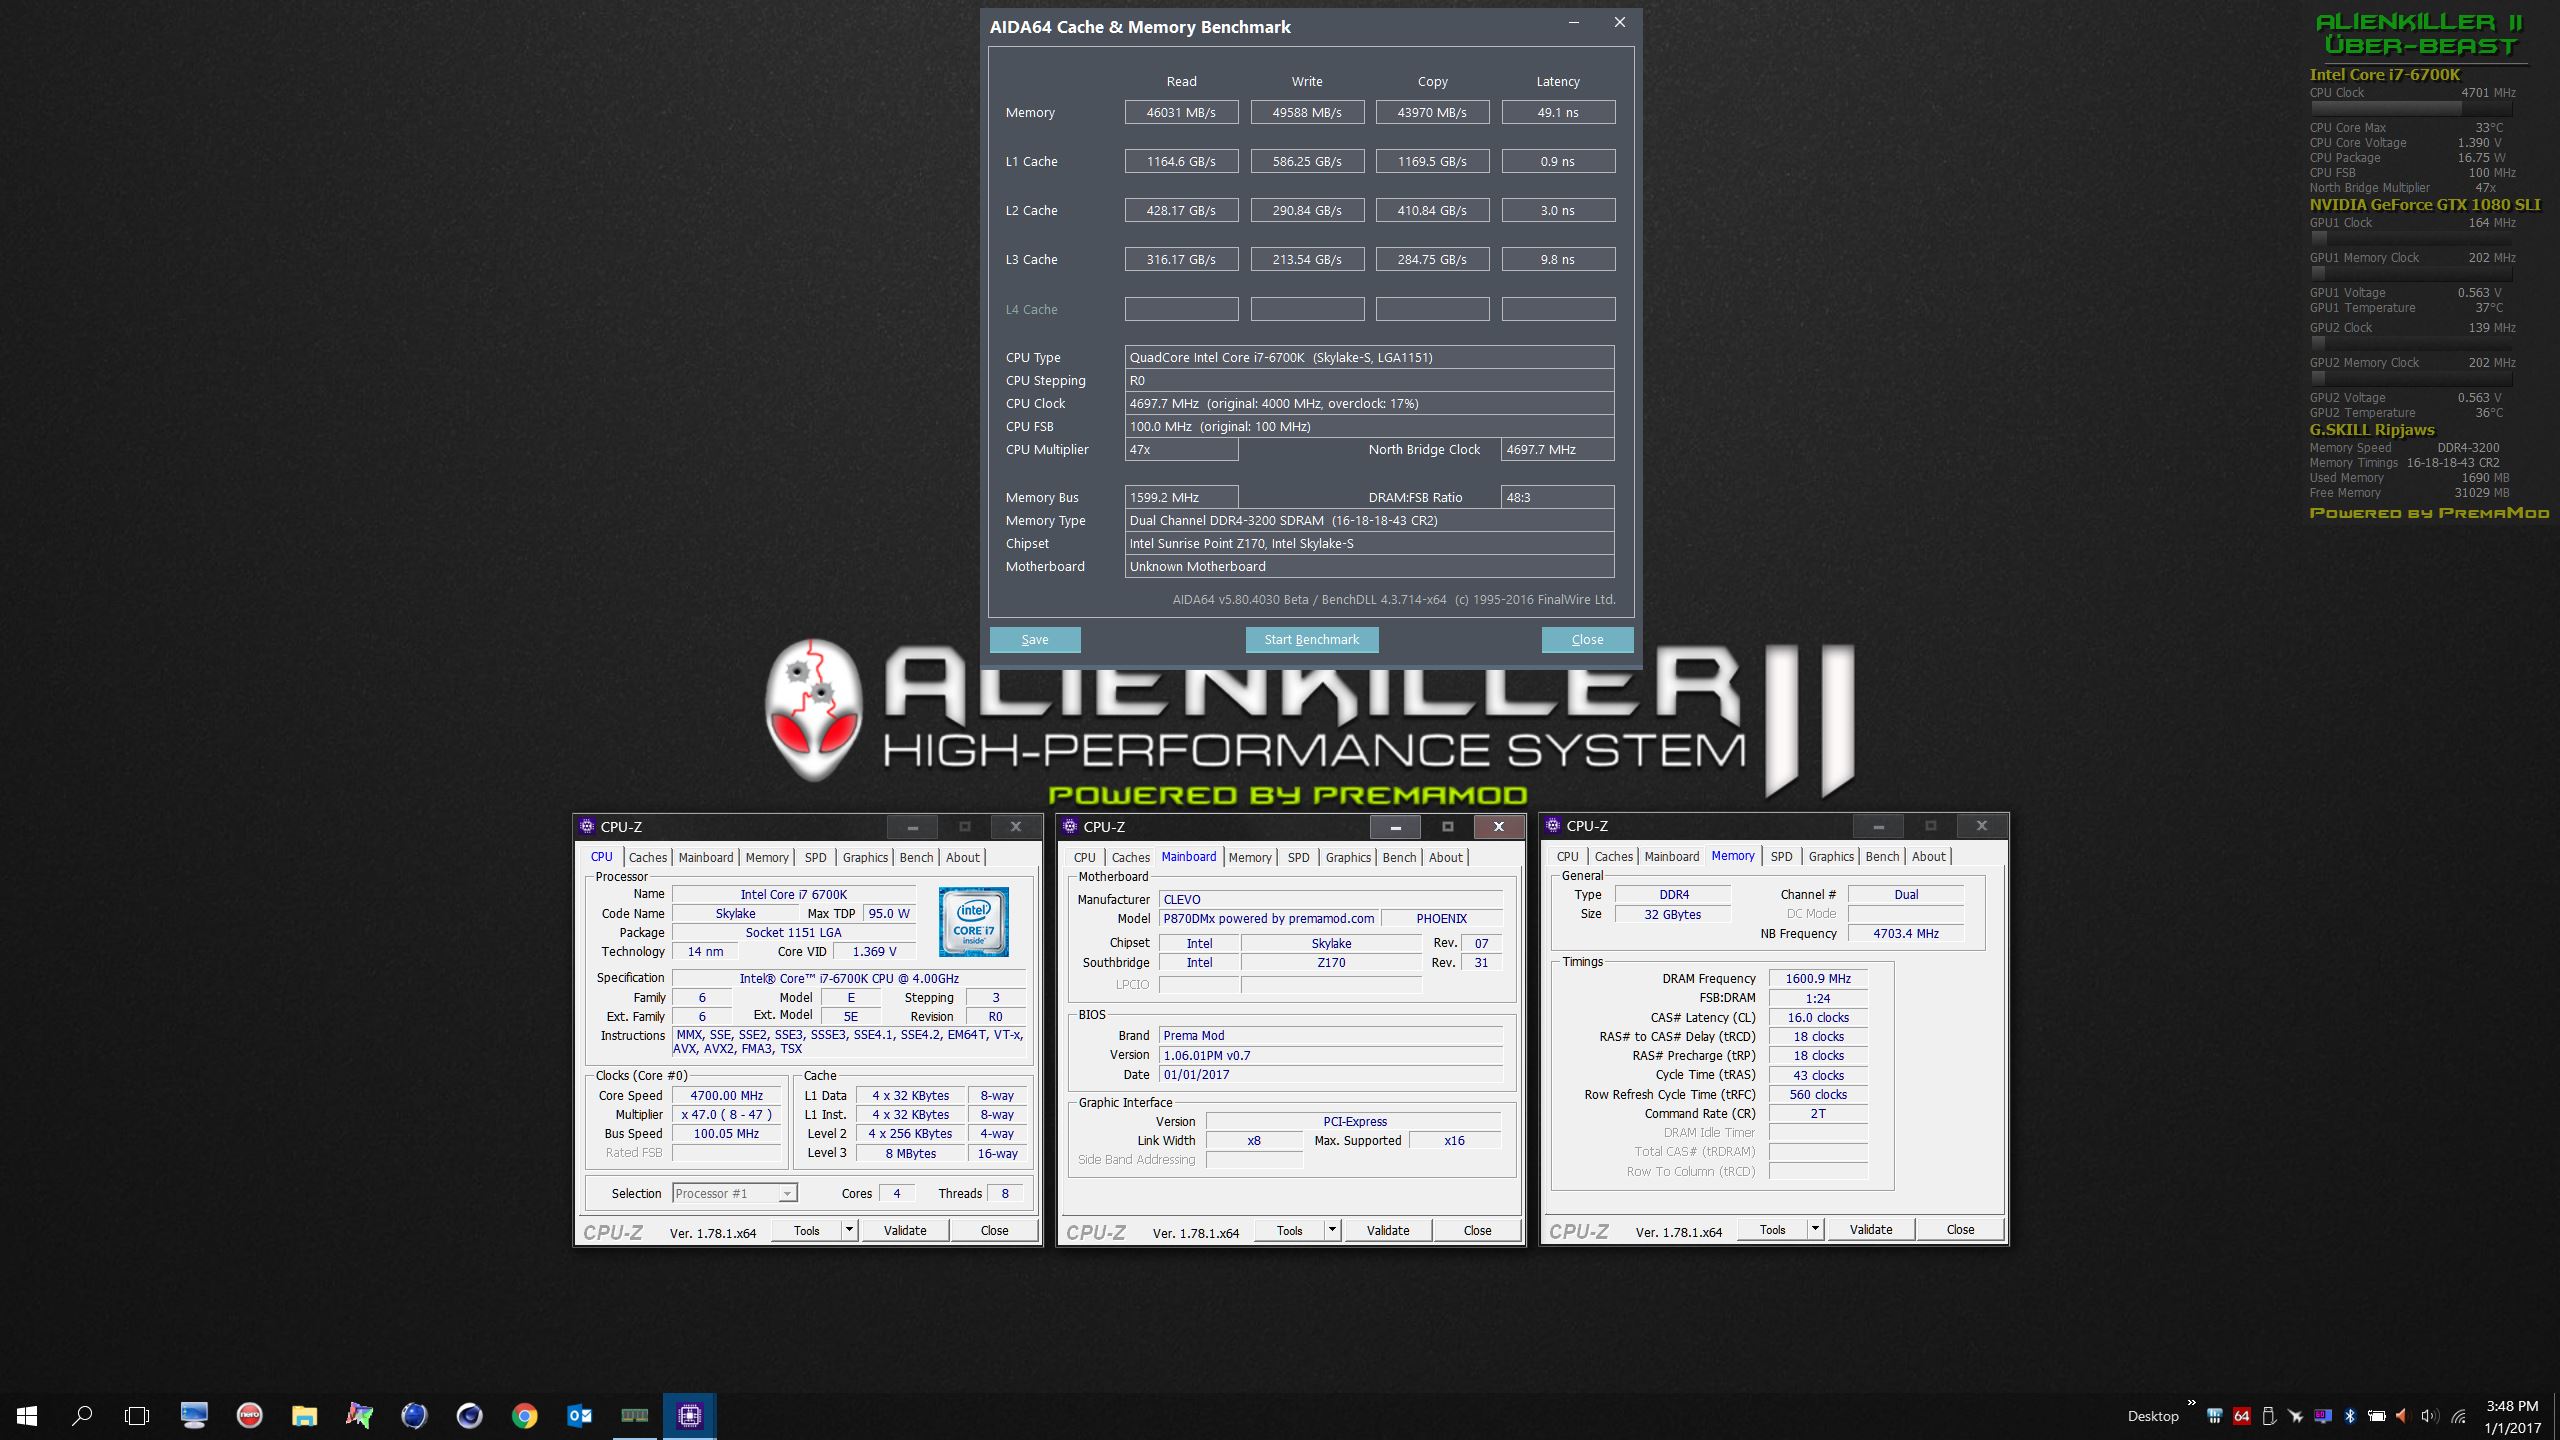The height and width of the screenshot is (1440, 2560).
Task: Click the CPU Clock bar in sidebar widget
Action: 2412,108
